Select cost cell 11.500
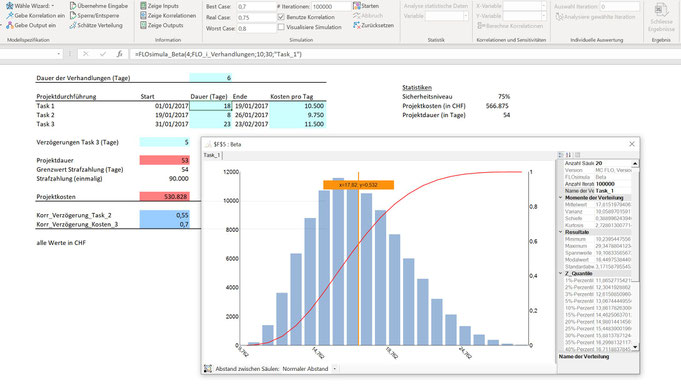 [298, 124]
